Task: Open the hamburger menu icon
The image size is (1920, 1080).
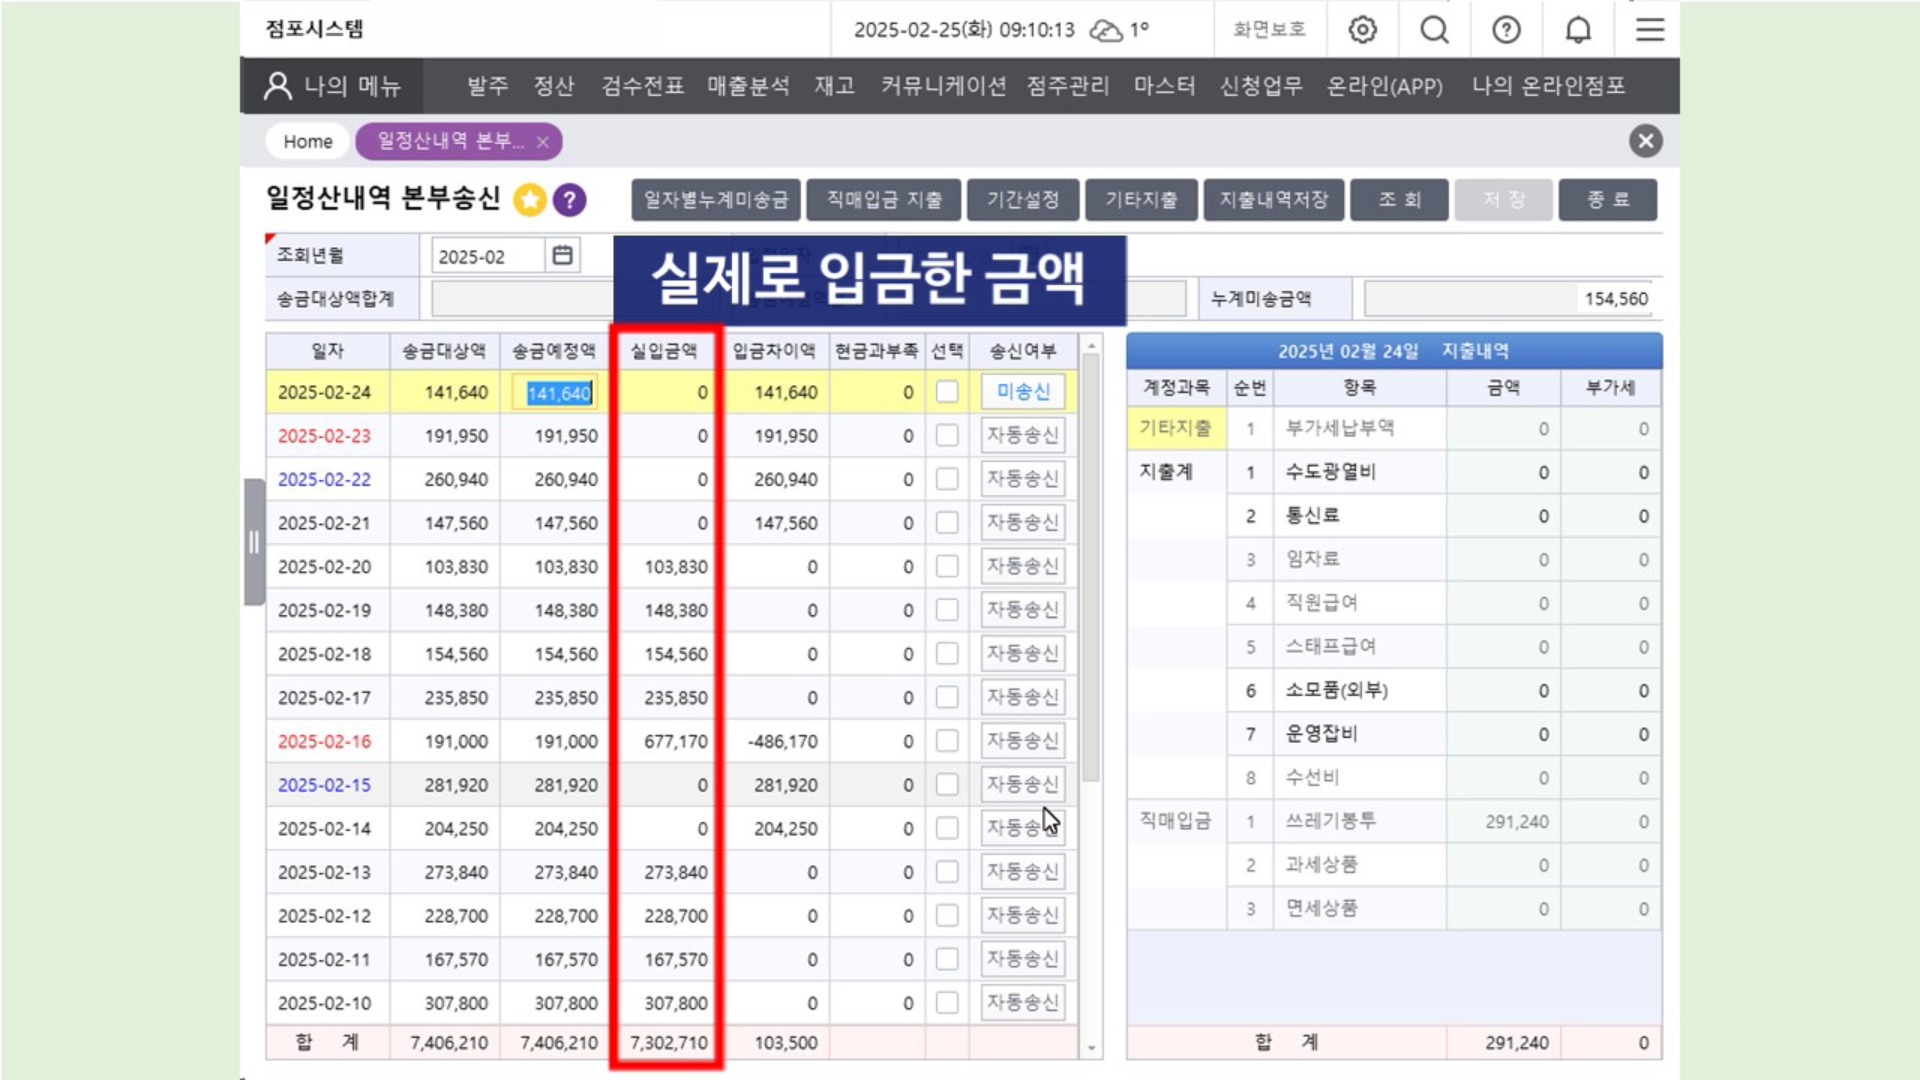Action: (1650, 30)
